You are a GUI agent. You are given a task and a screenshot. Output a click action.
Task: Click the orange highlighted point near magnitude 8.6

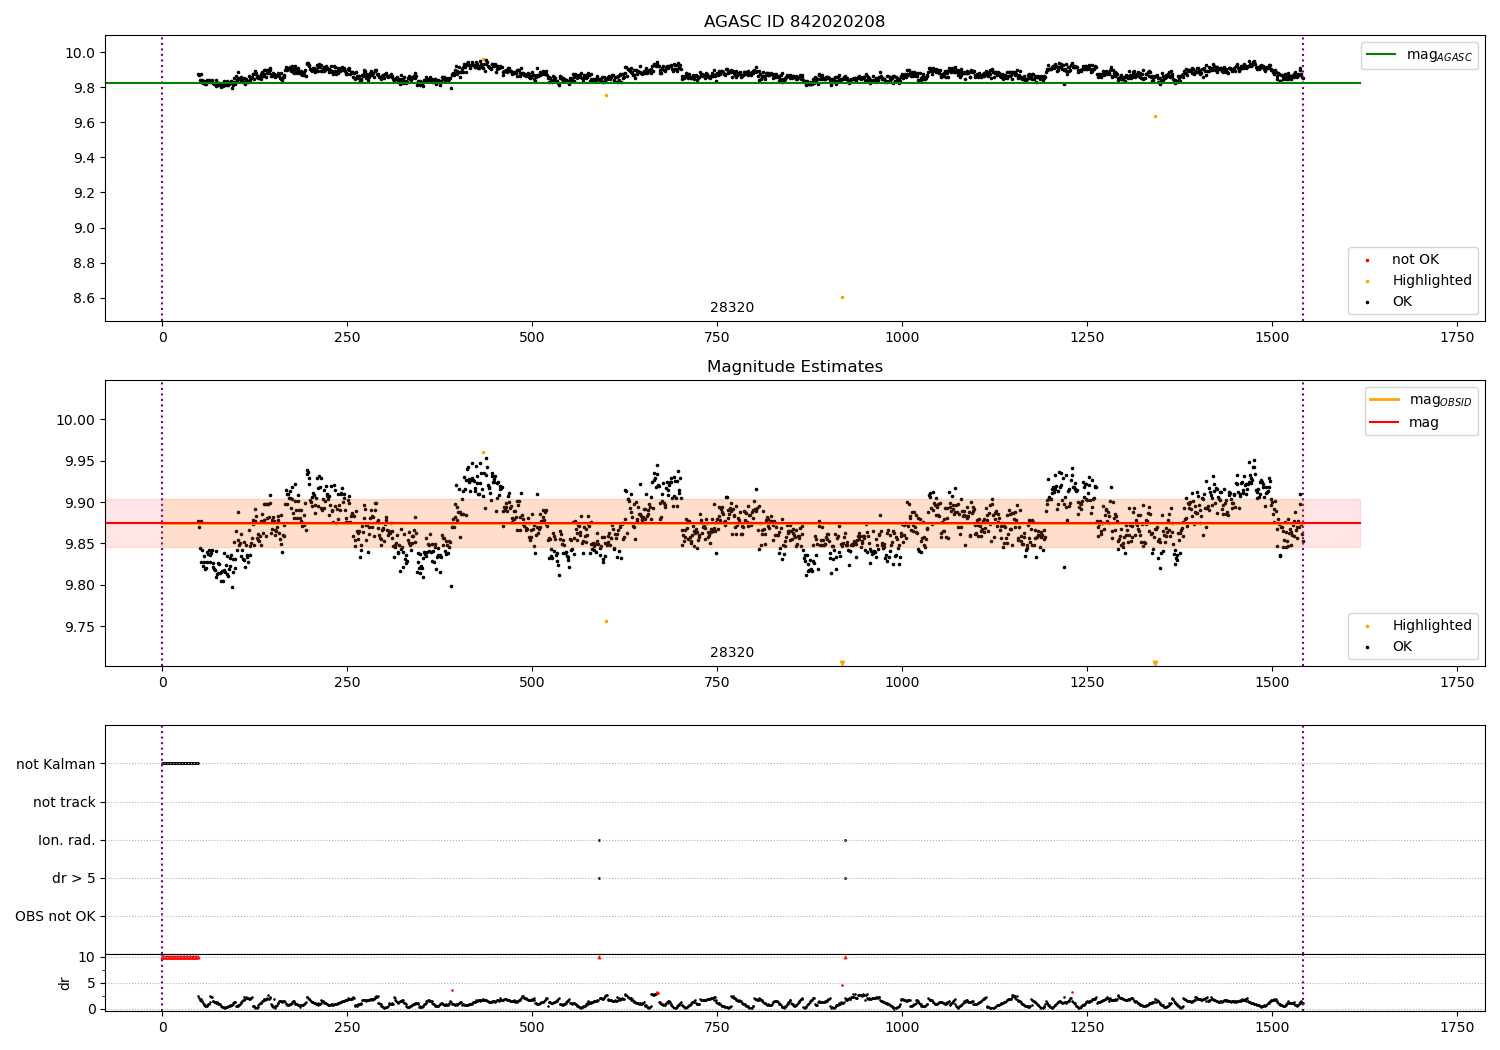(x=842, y=297)
